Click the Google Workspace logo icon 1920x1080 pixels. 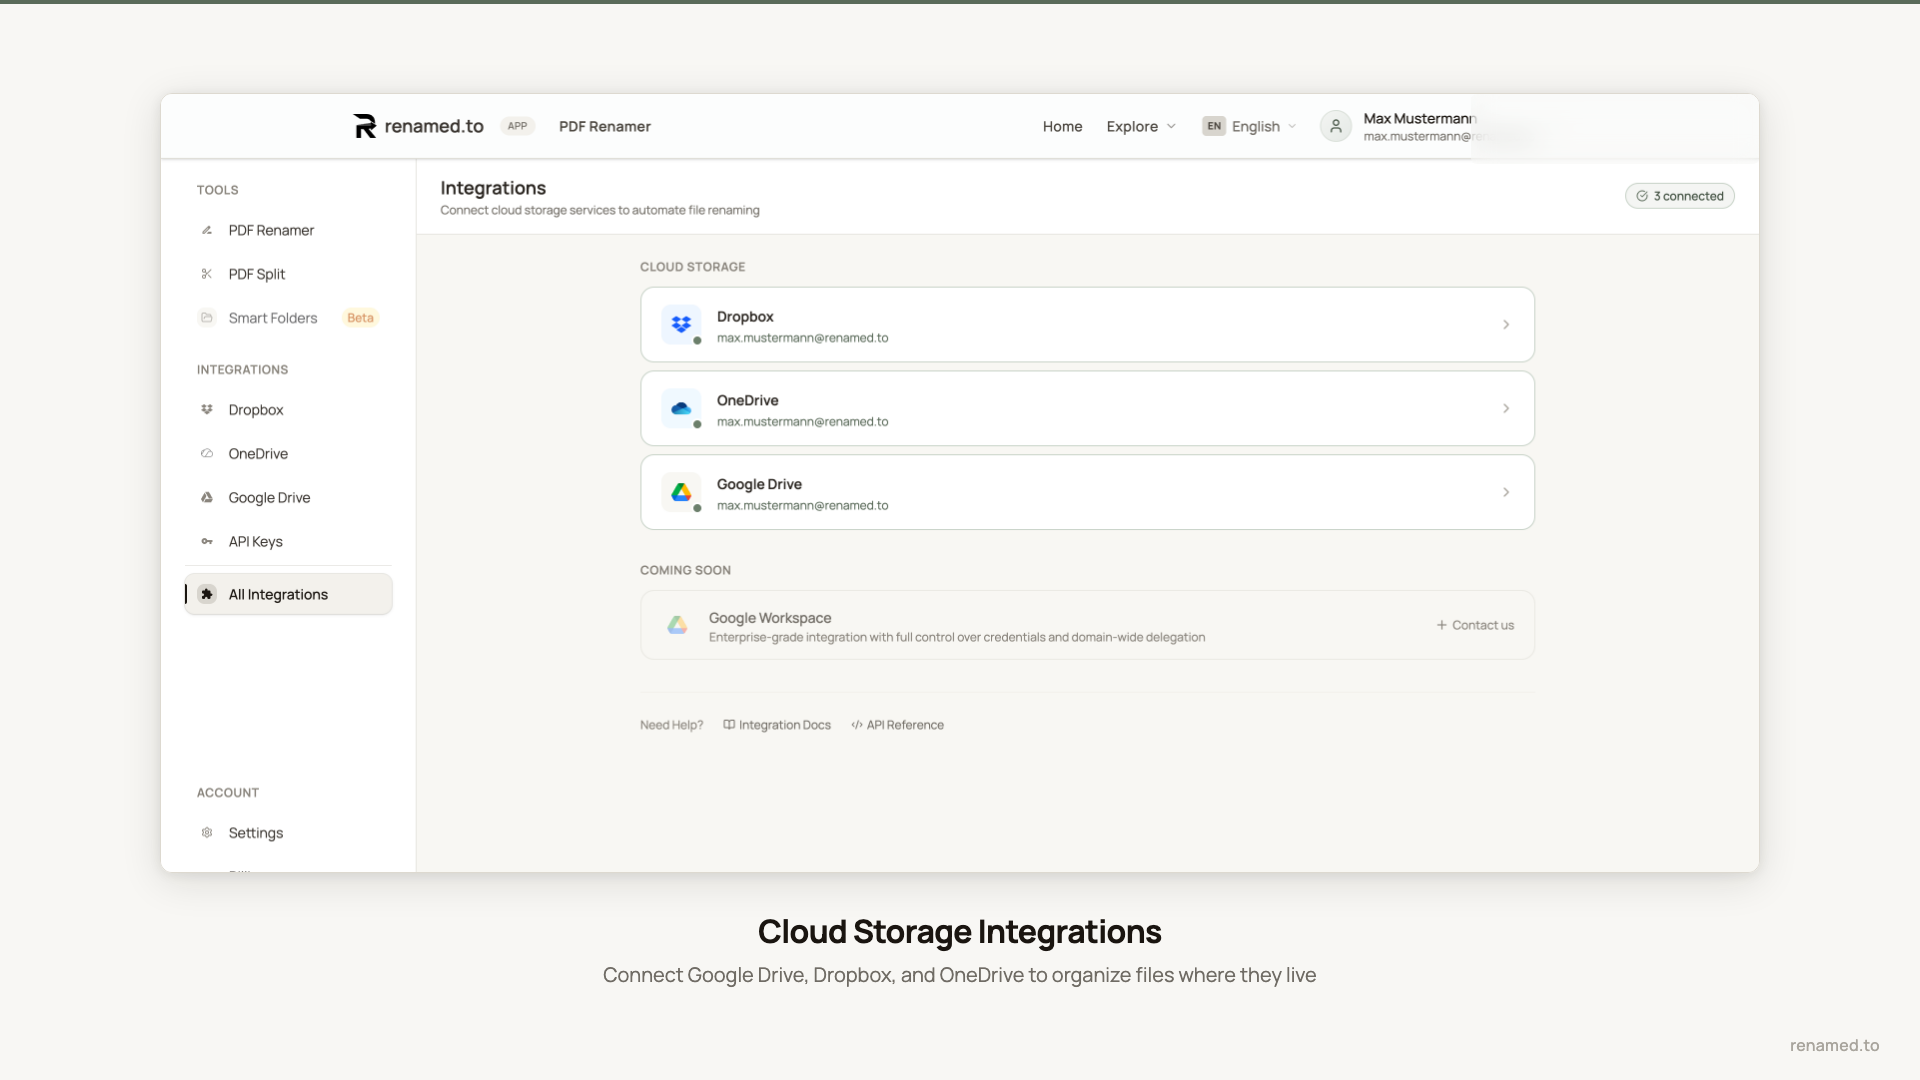point(677,625)
